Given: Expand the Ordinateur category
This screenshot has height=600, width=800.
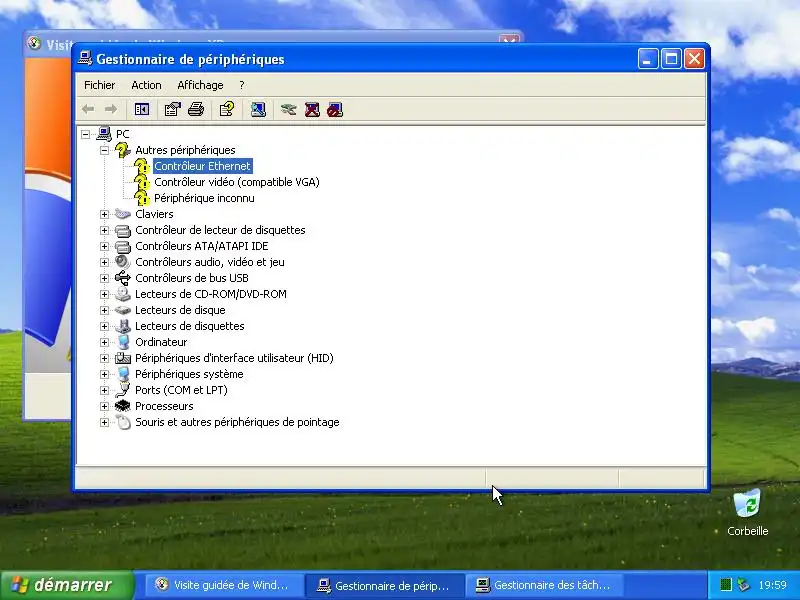Looking at the screenshot, I should pos(105,342).
